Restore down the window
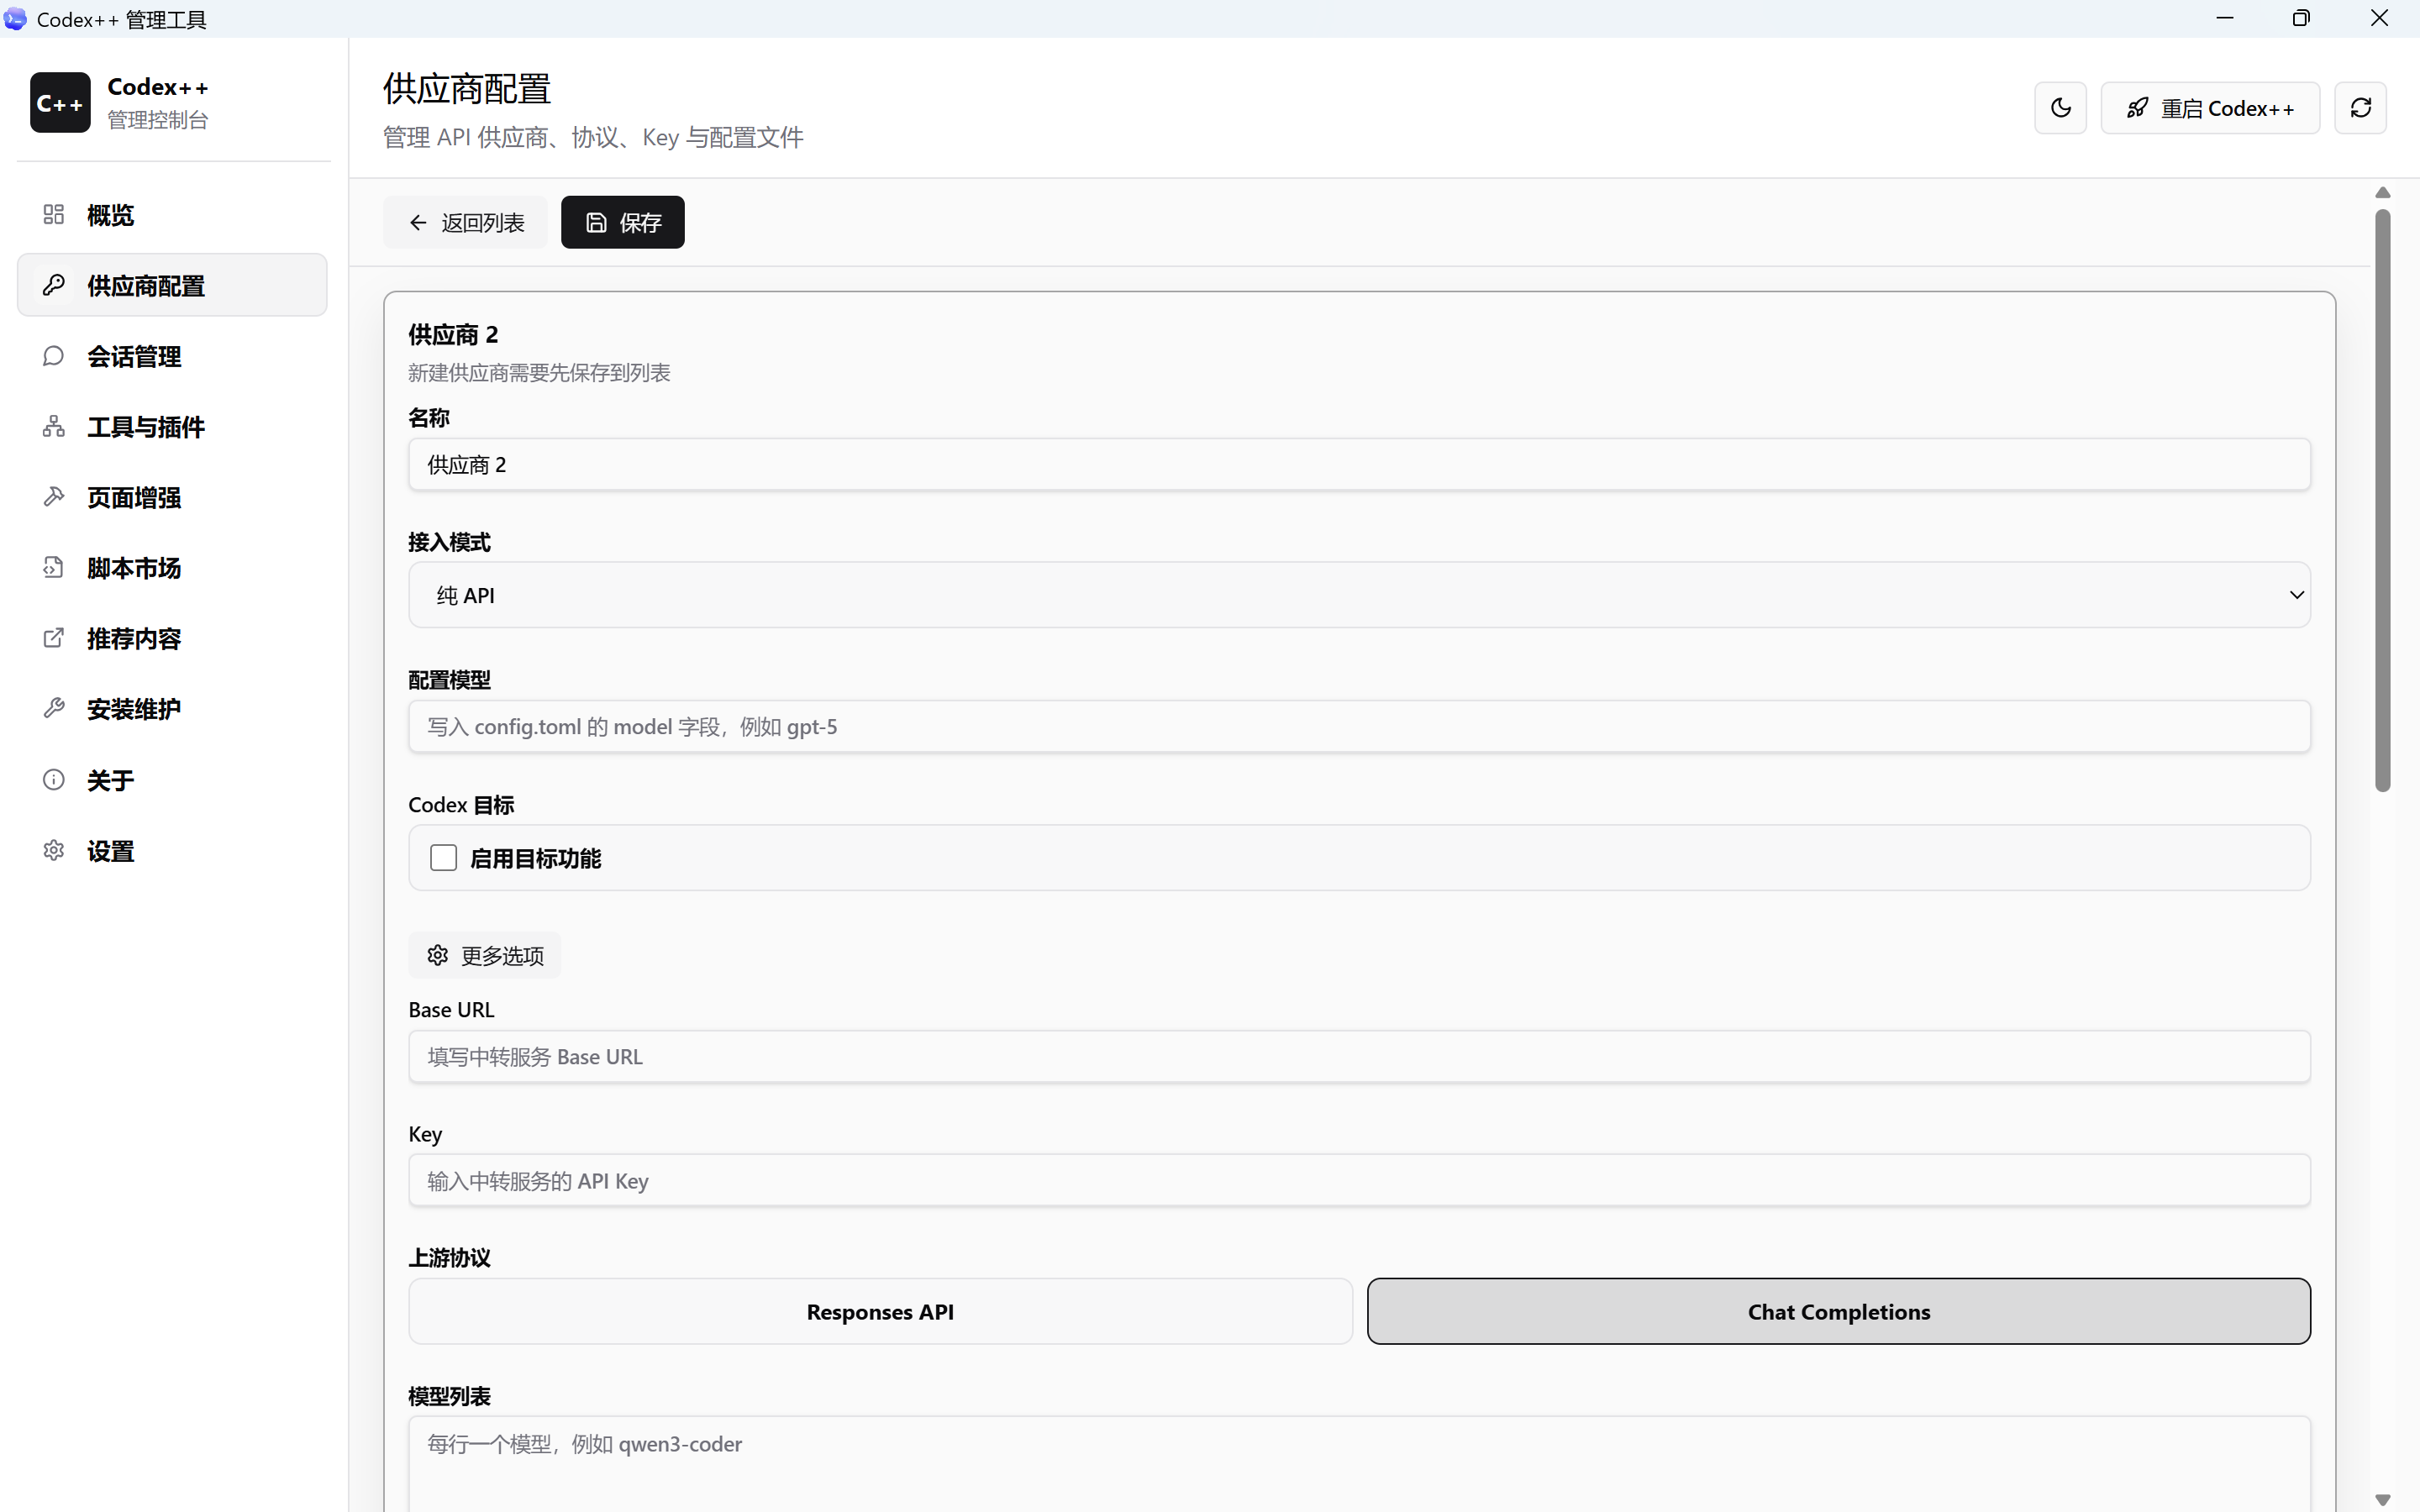 [2302, 18]
